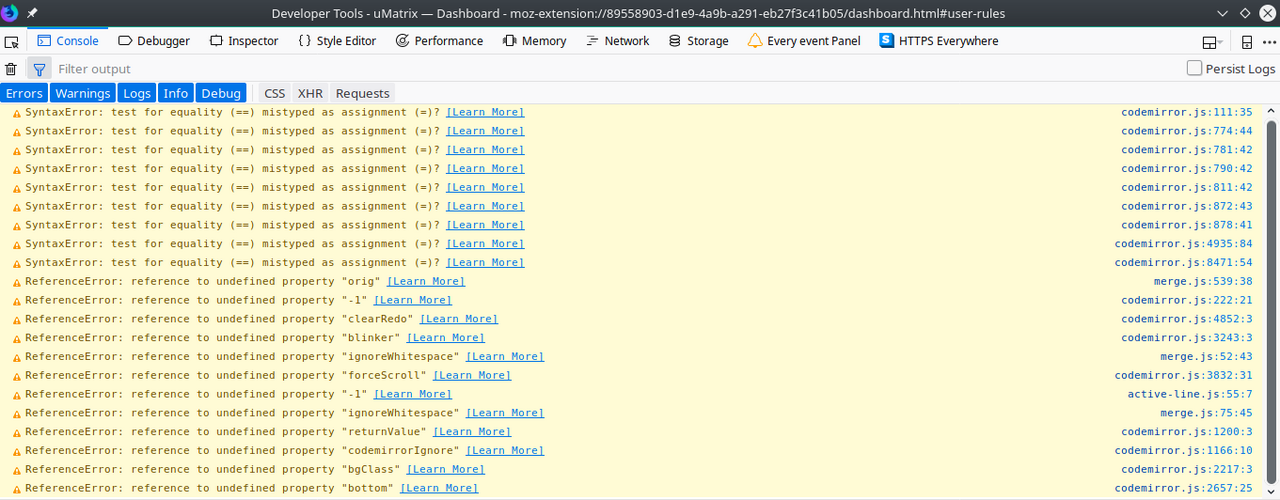Enable the XHR filter

tap(310, 93)
